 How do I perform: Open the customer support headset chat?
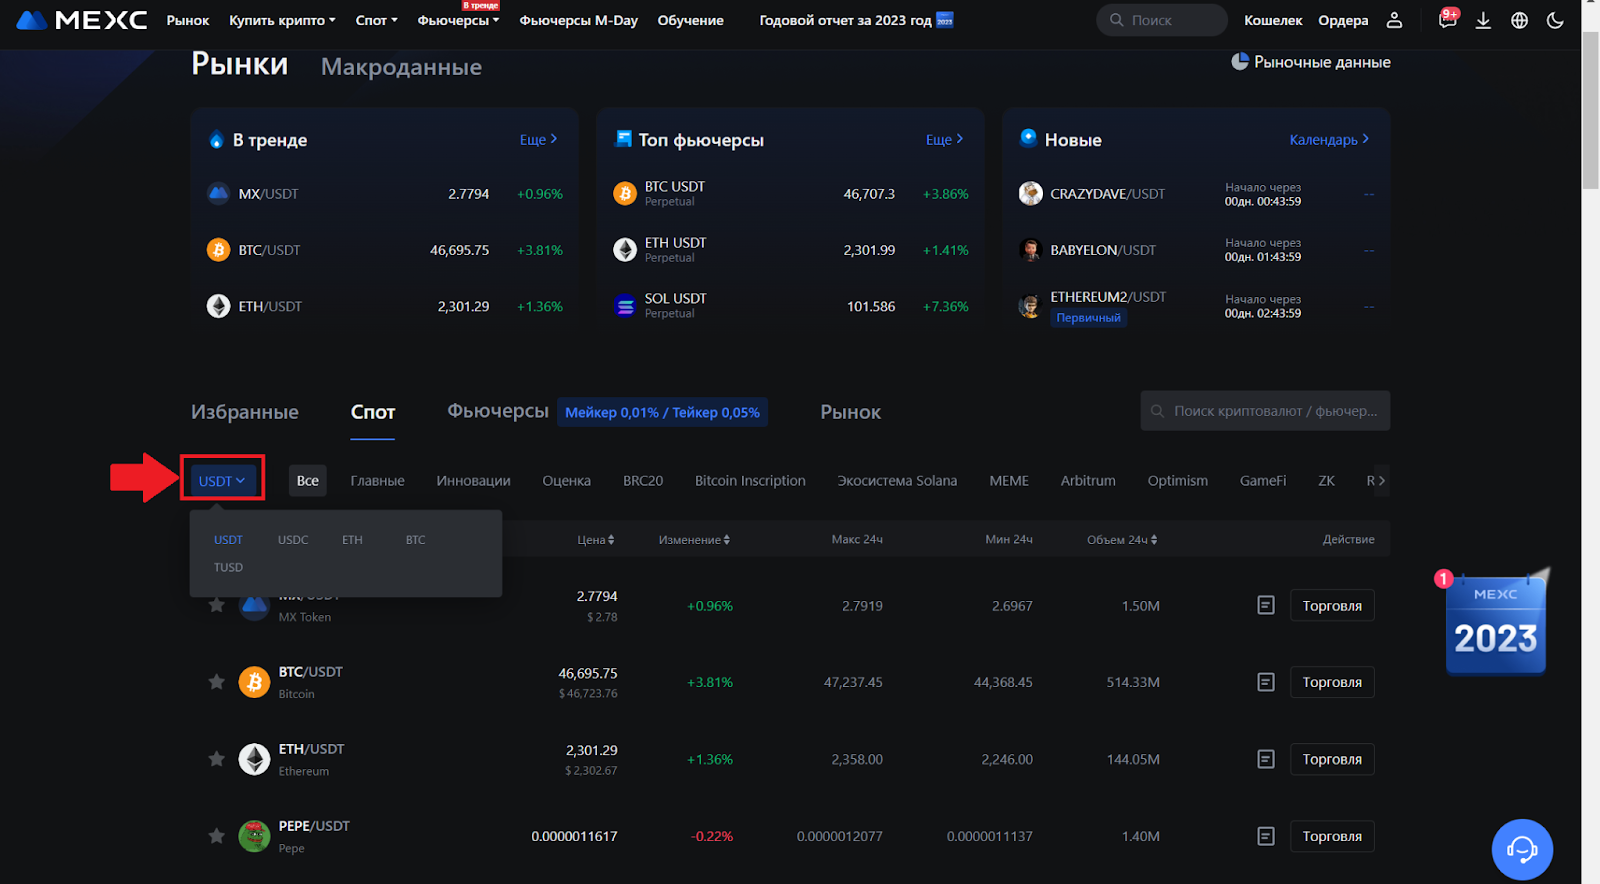pos(1522,850)
